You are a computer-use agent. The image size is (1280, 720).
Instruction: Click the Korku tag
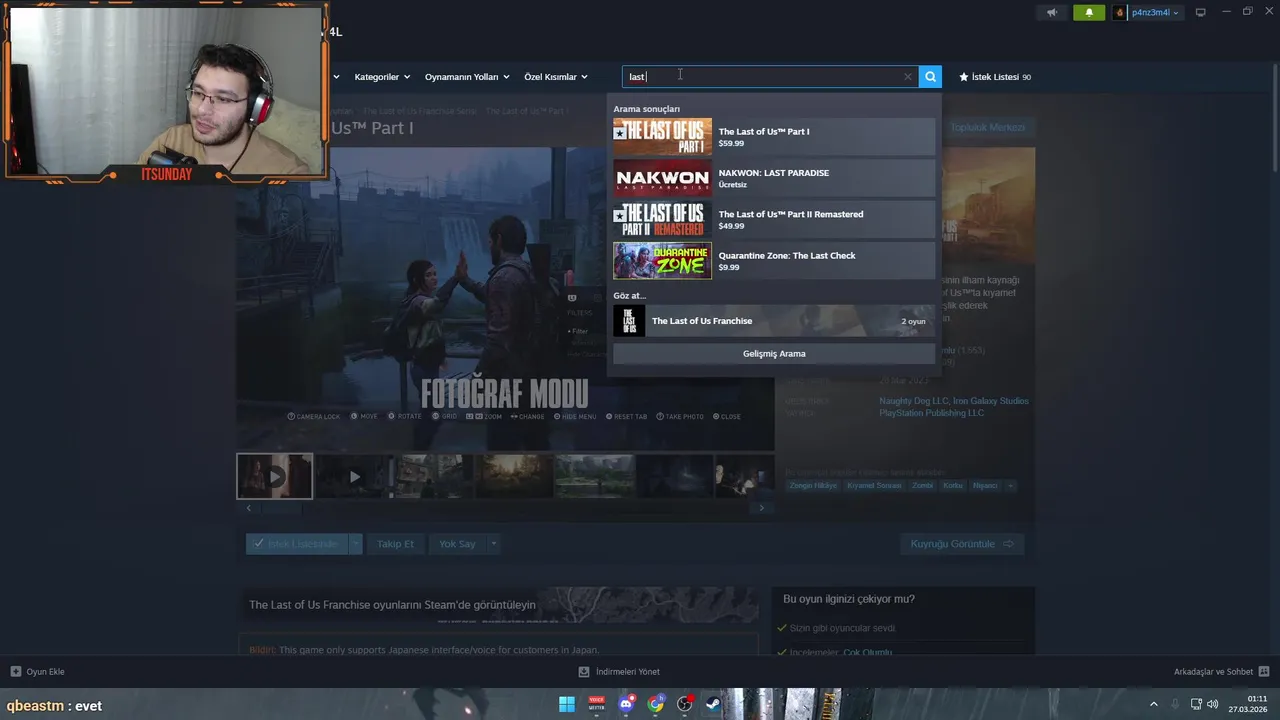(x=953, y=486)
